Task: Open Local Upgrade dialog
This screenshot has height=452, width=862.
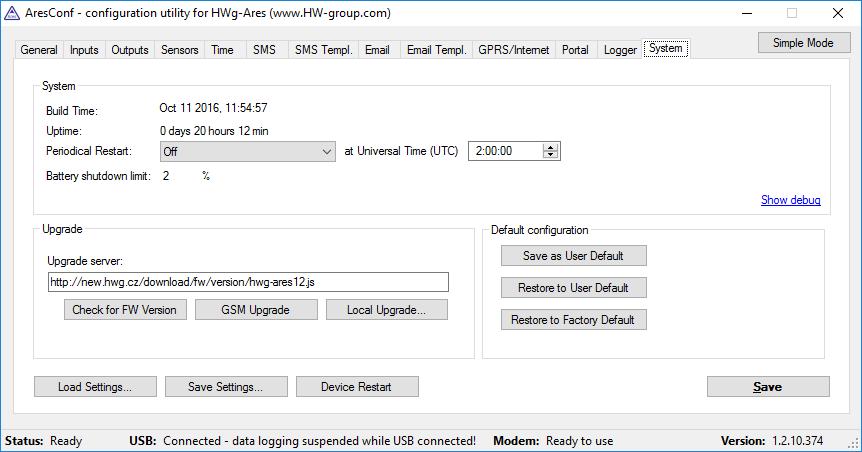Action: point(386,310)
